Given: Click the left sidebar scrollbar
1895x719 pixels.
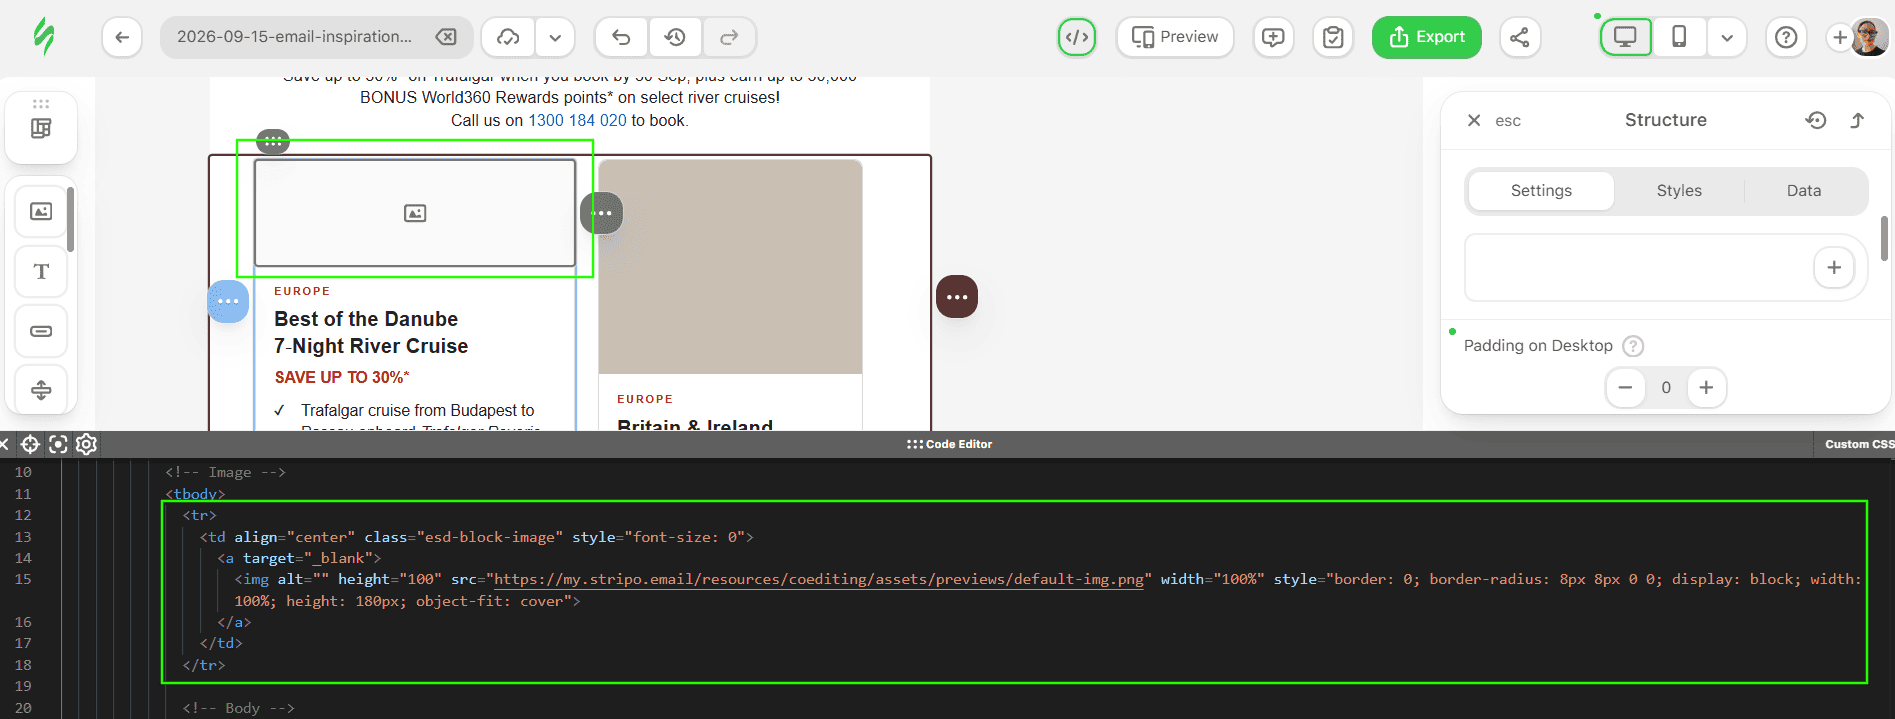Looking at the screenshot, I should point(70,219).
